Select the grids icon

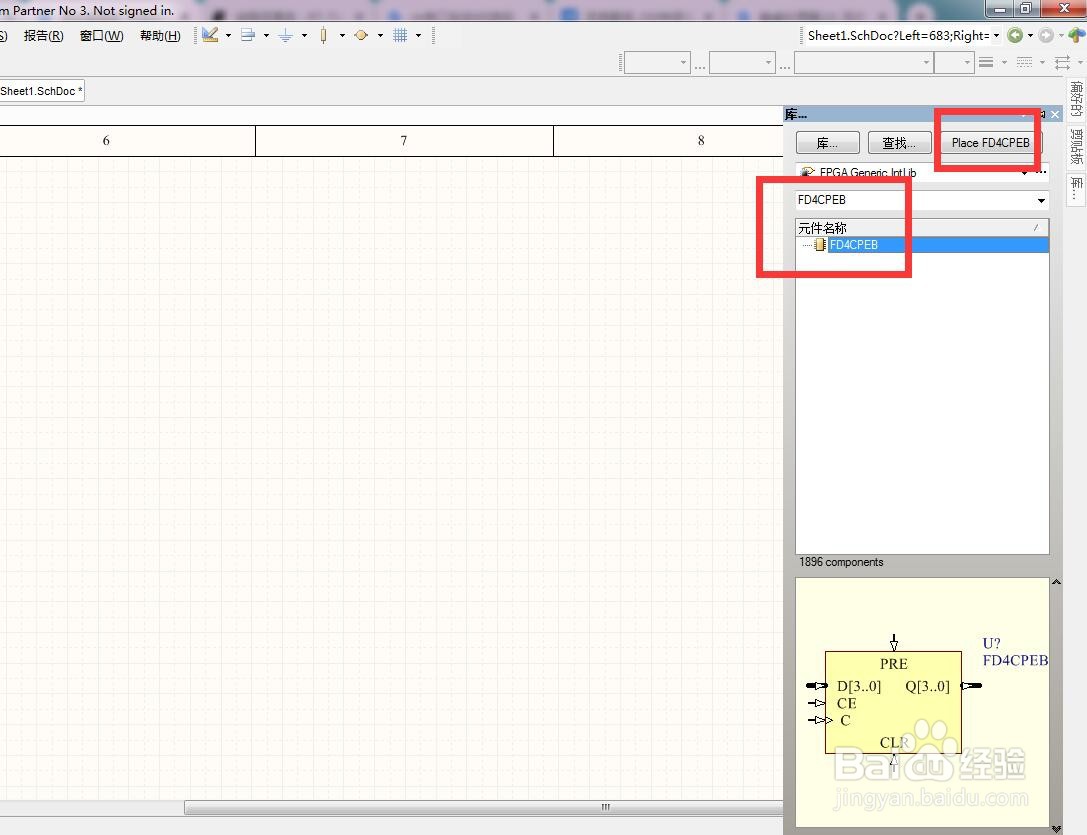tap(400, 35)
